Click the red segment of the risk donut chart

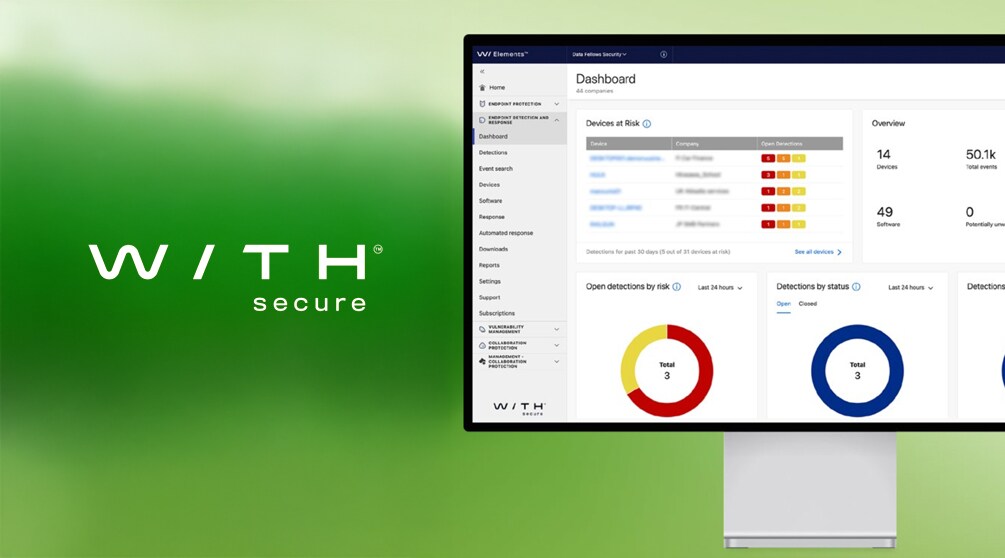tap(700, 385)
